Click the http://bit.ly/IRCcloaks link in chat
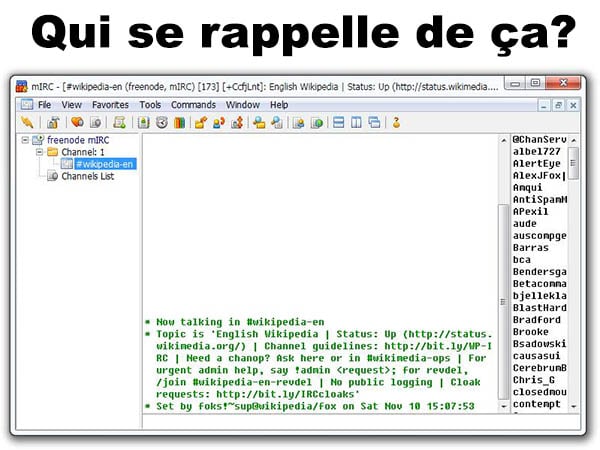The width and height of the screenshot is (600, 450). [x=285, y=394]
